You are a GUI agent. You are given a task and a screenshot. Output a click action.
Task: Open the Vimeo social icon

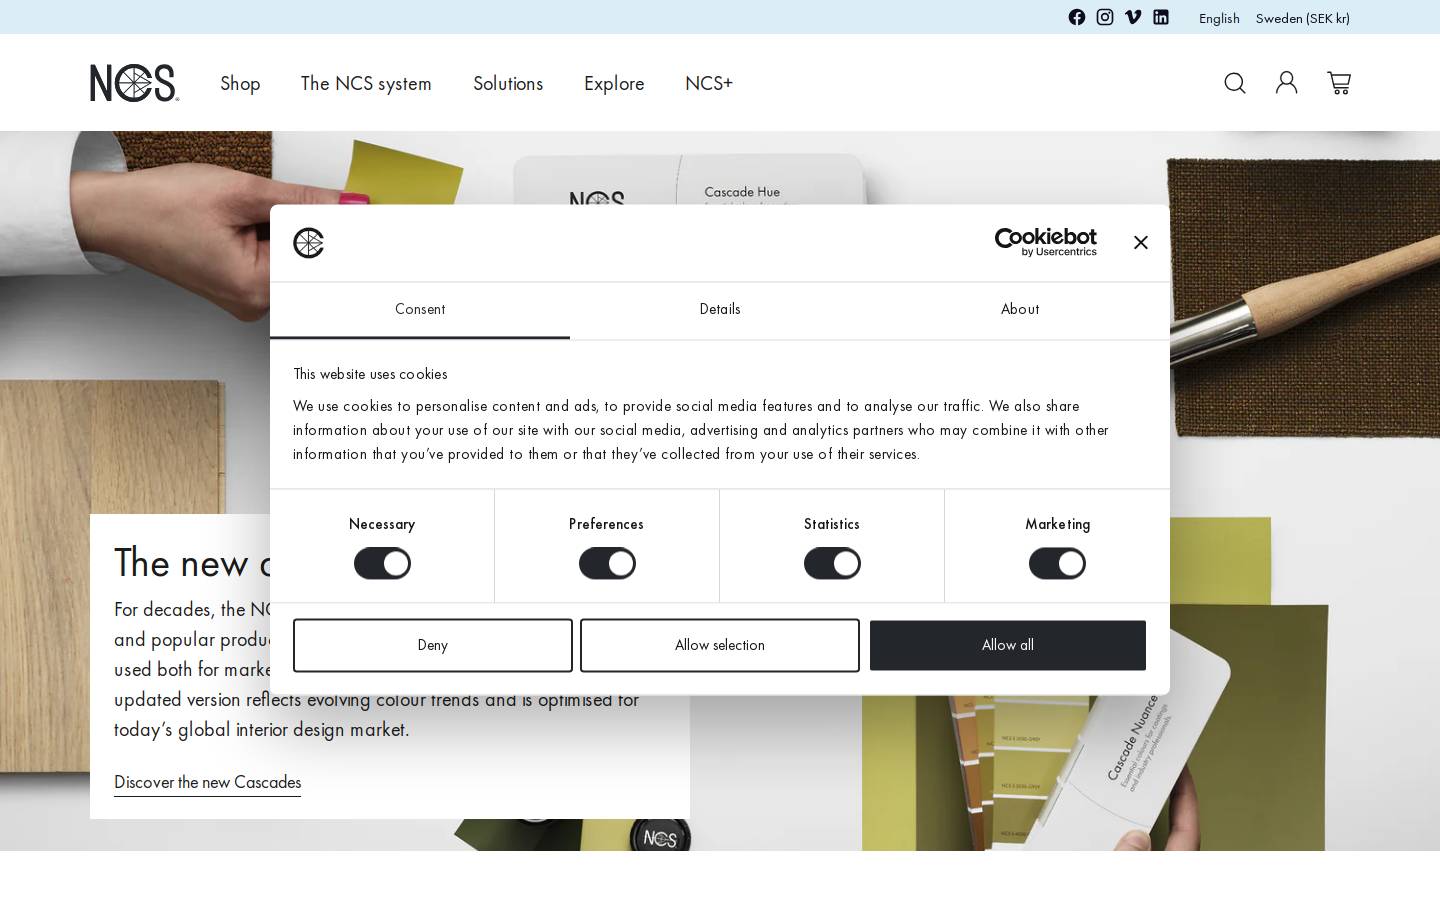(1133, 17)
